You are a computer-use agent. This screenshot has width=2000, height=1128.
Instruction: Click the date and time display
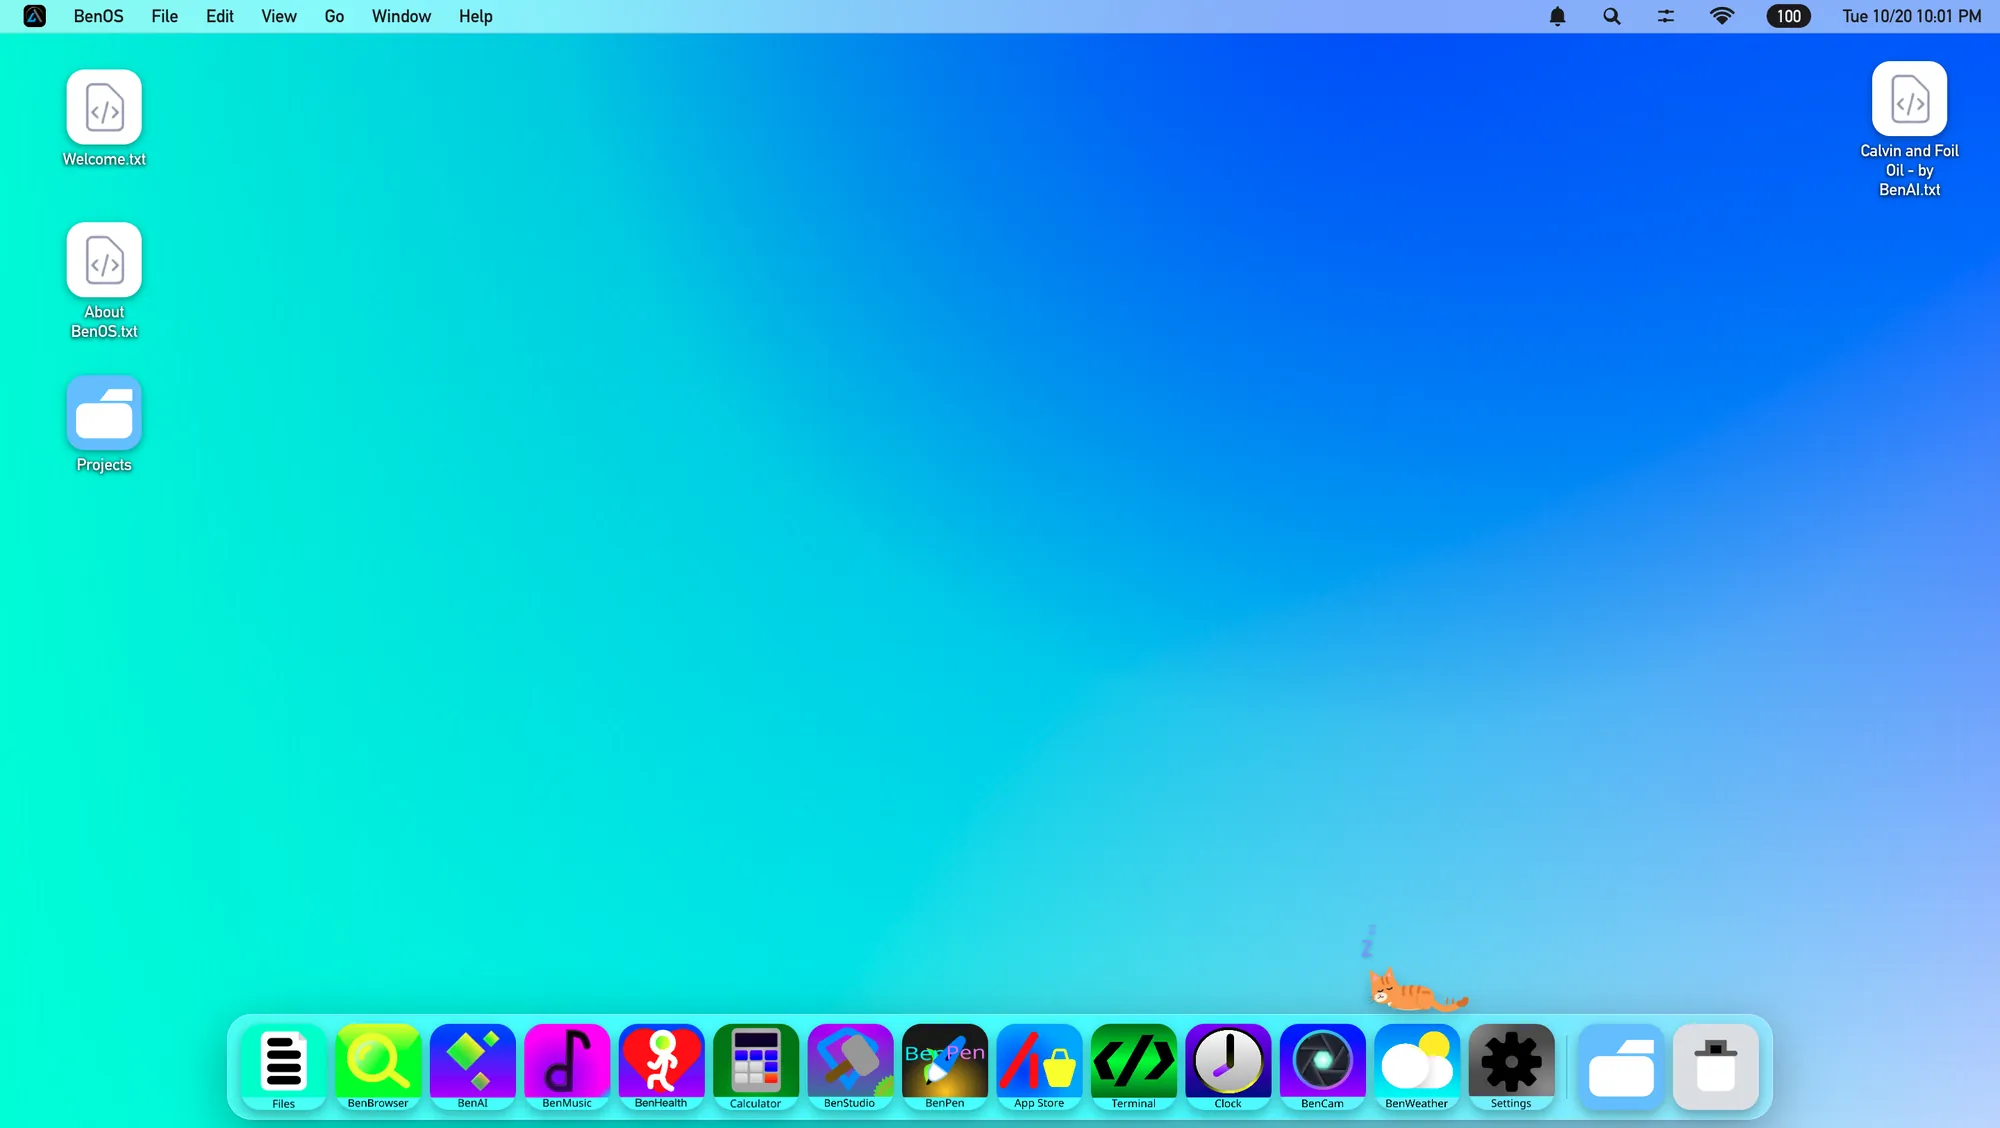(1911, 16)
